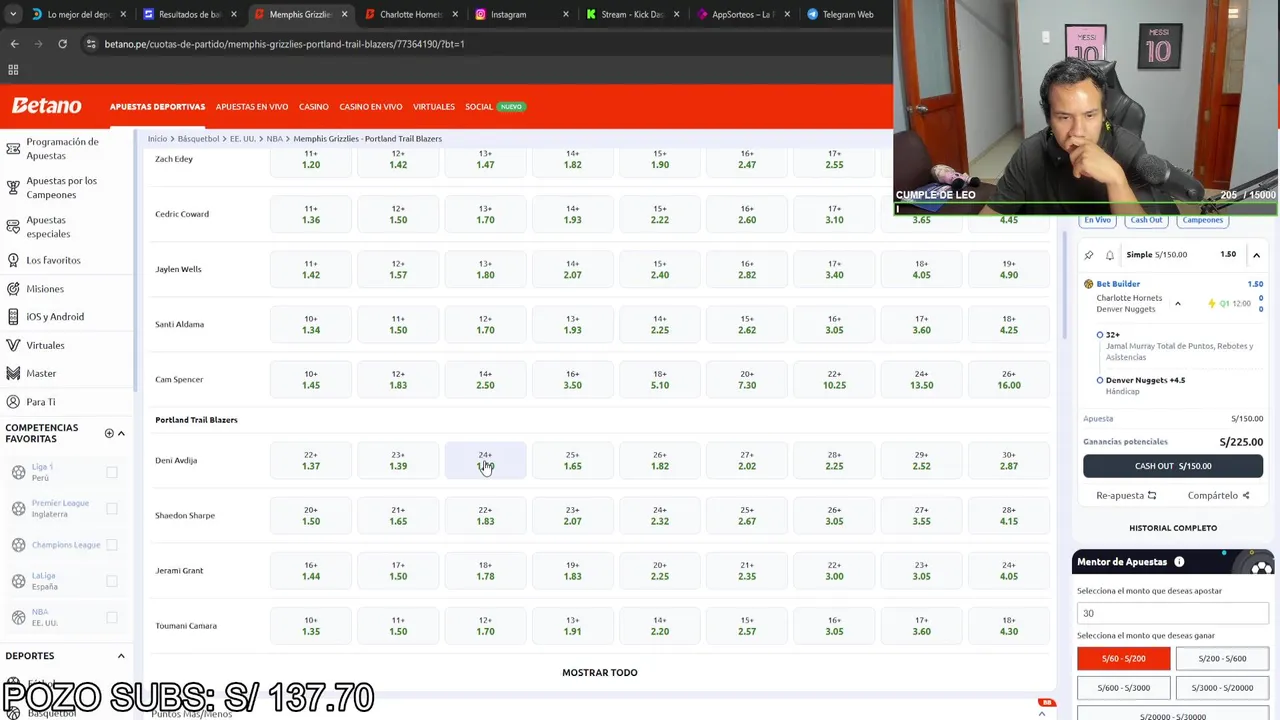Choose S/200 - S/600 win range
Image resolution: width=1280 pixels, height=720 pixels.
pyautogui.click(x=1222, y=659)
